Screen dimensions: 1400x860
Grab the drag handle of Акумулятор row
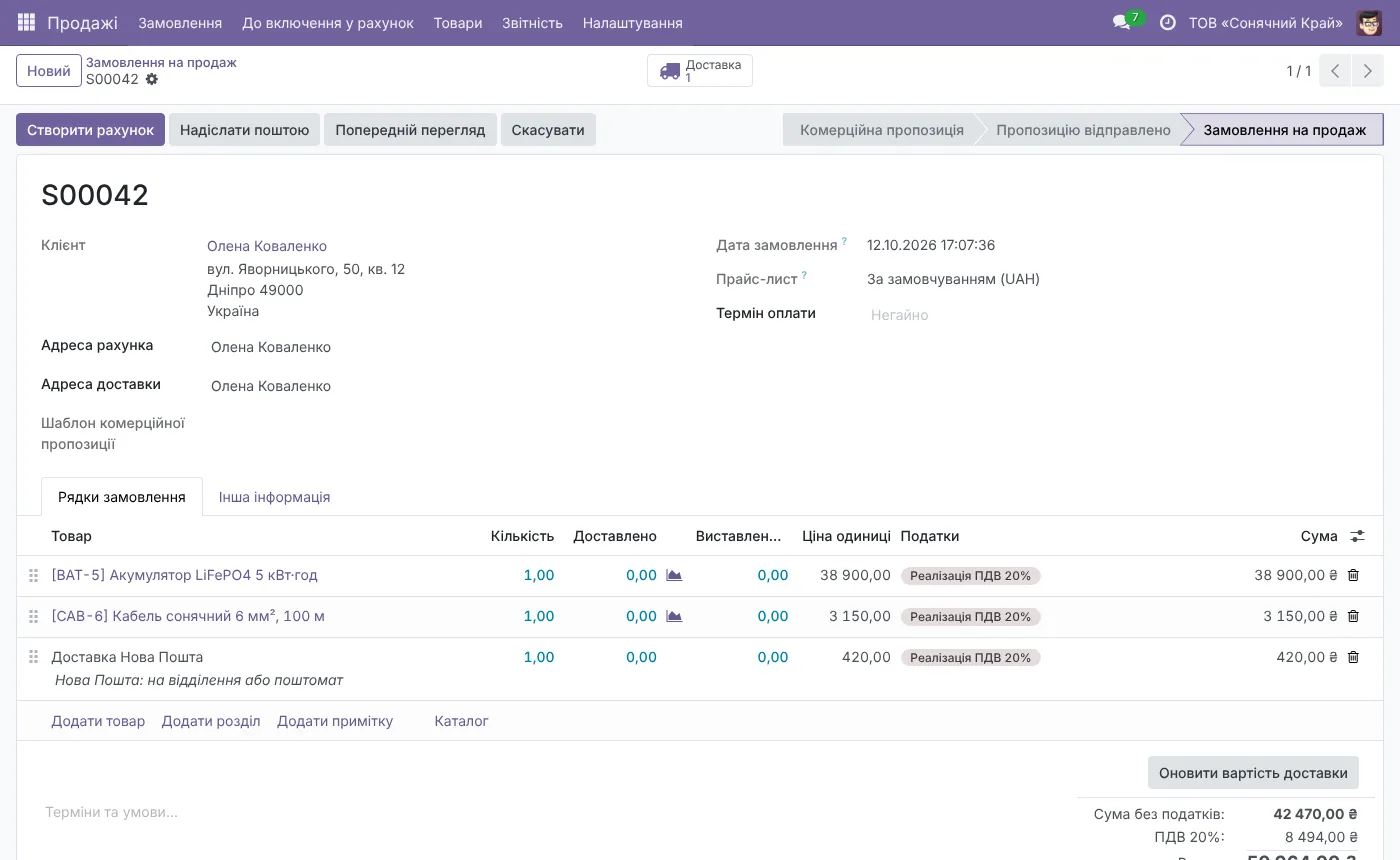[33, 575]
